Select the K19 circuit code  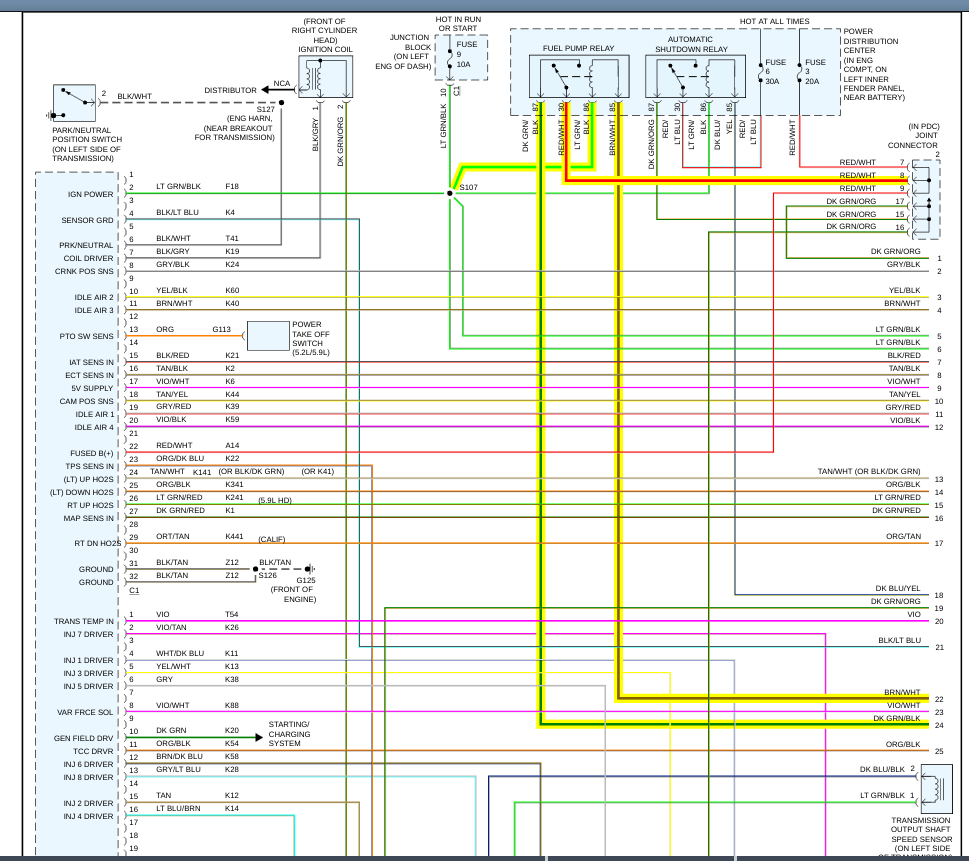[232, 251]
